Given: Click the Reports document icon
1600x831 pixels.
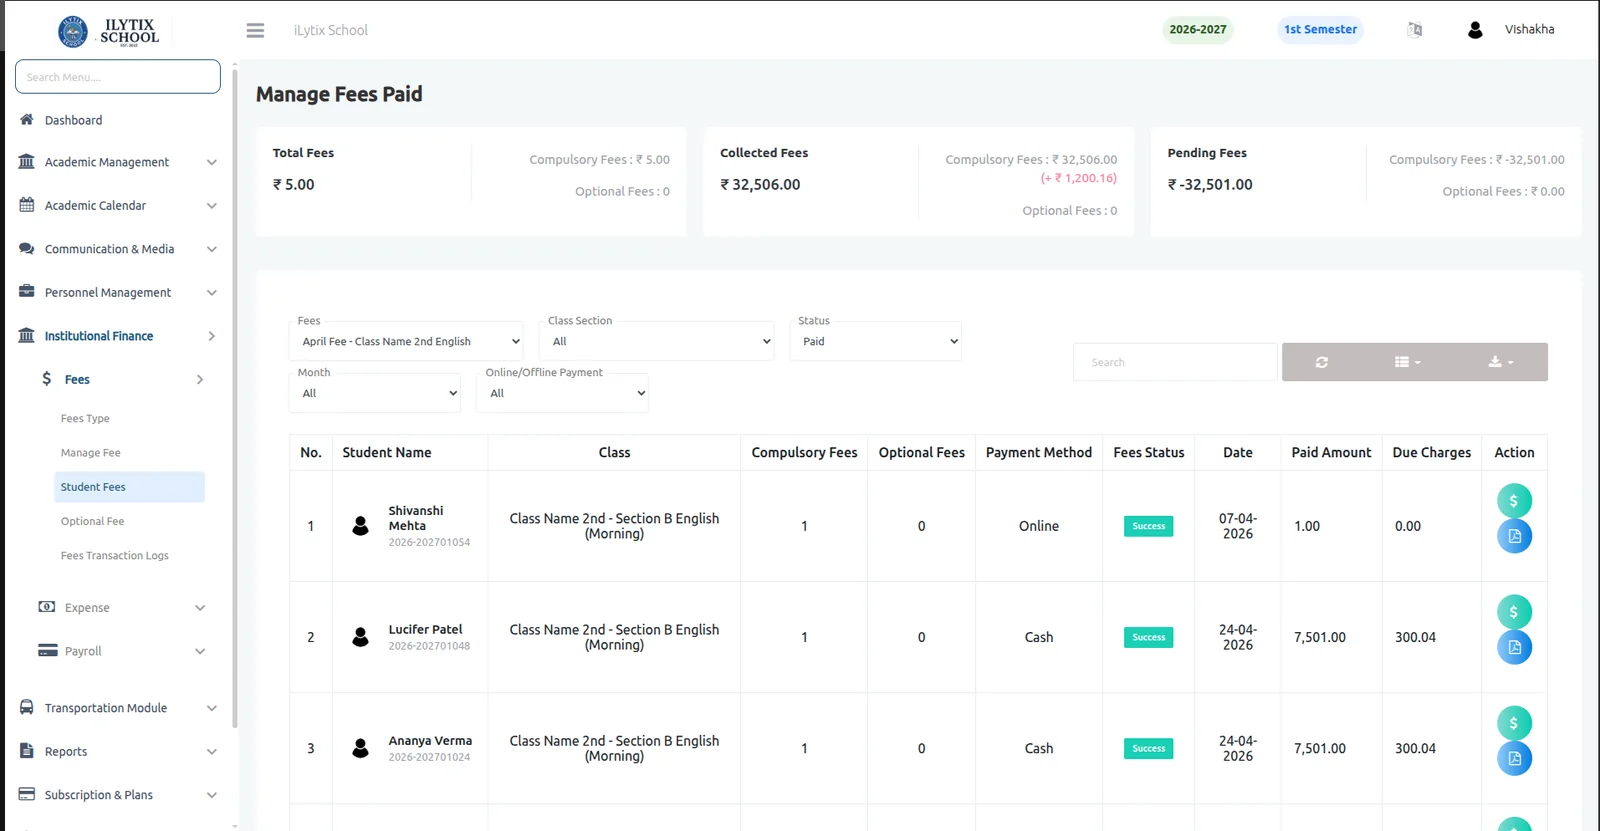Looking at the screenshot, I should click(x=27, y=751).
